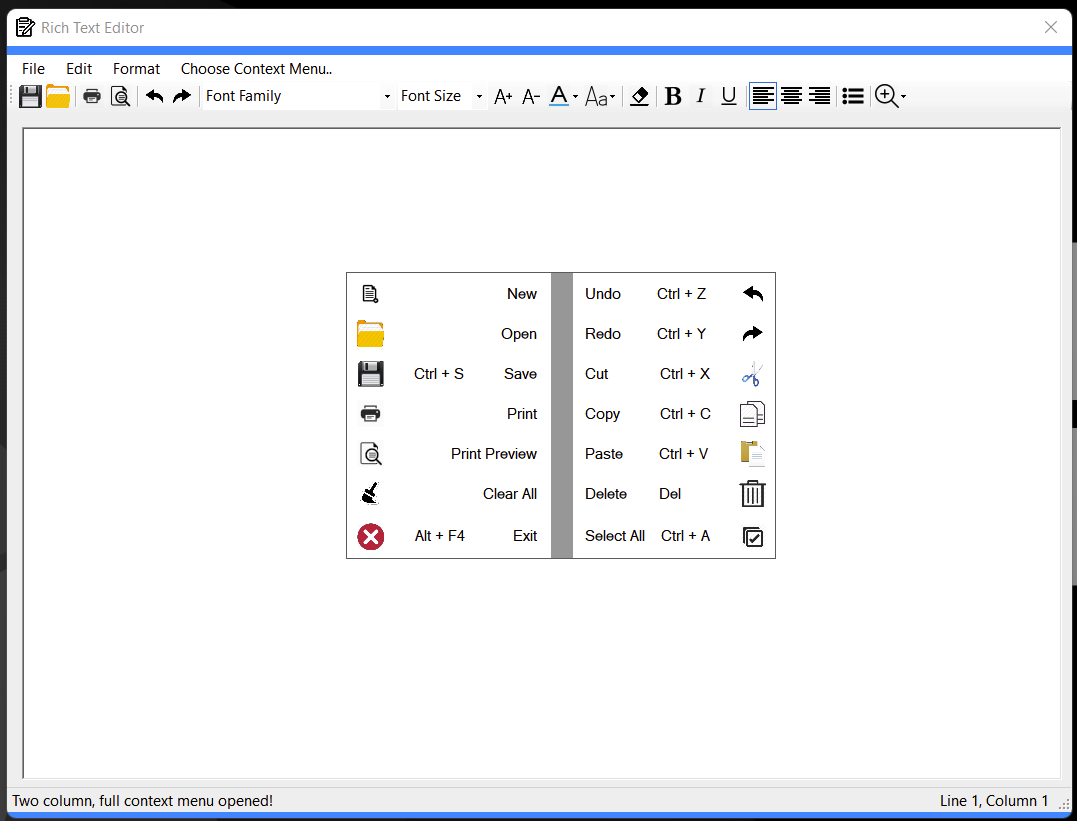Click the Decrease font size A- icon
This screenshot has height=821, width=1077.
[x=531, y=96]
